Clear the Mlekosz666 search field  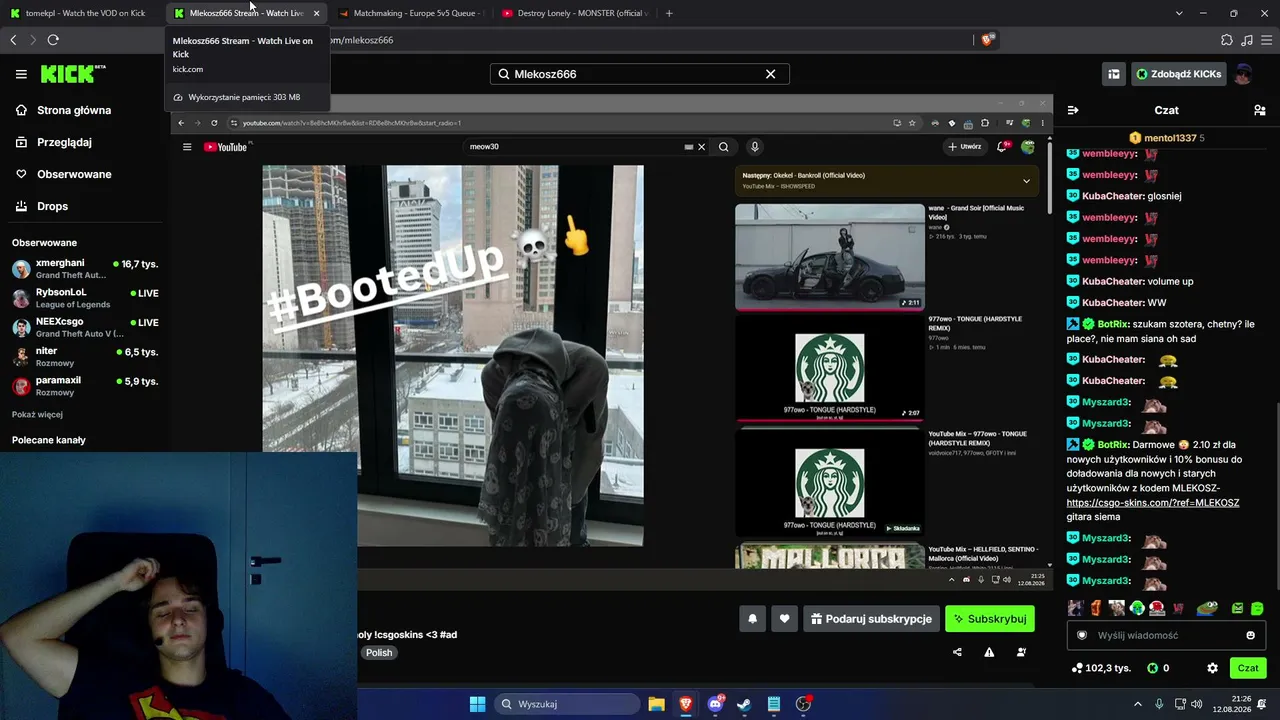pos(770,74)
